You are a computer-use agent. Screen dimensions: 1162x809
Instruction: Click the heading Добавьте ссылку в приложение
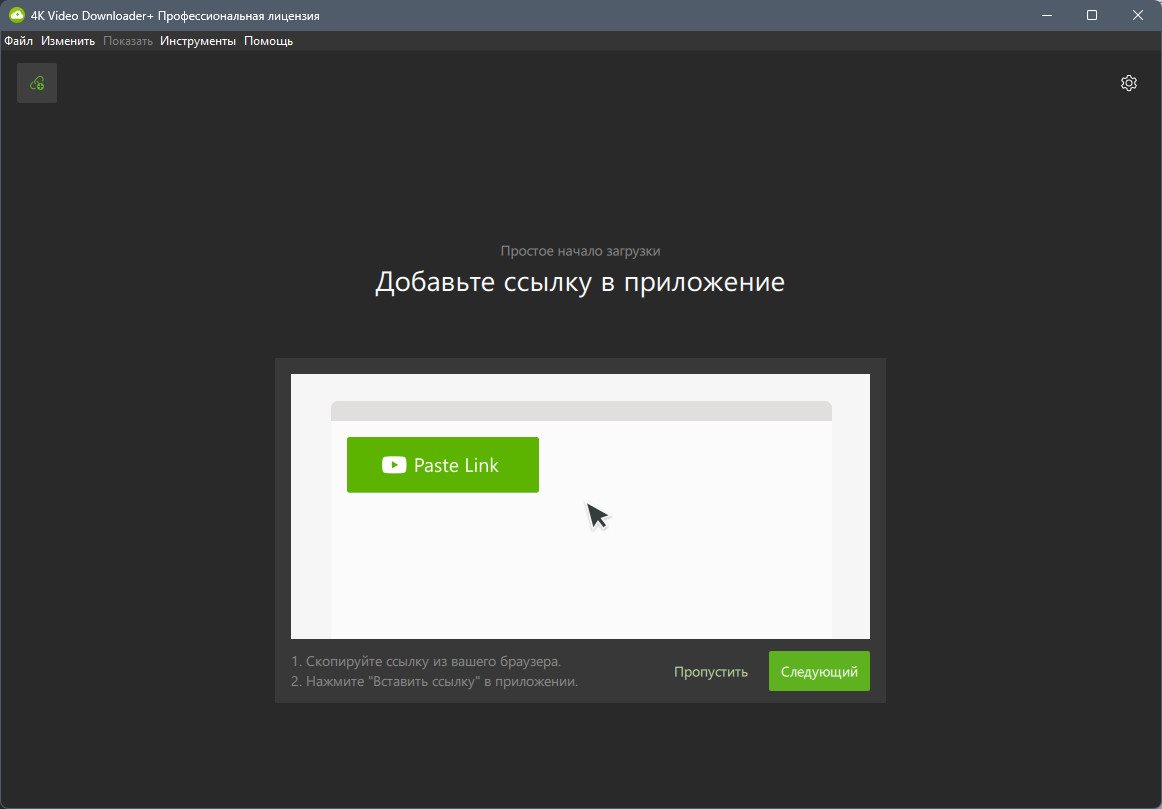pyautogui.click(x=580, y=282)
